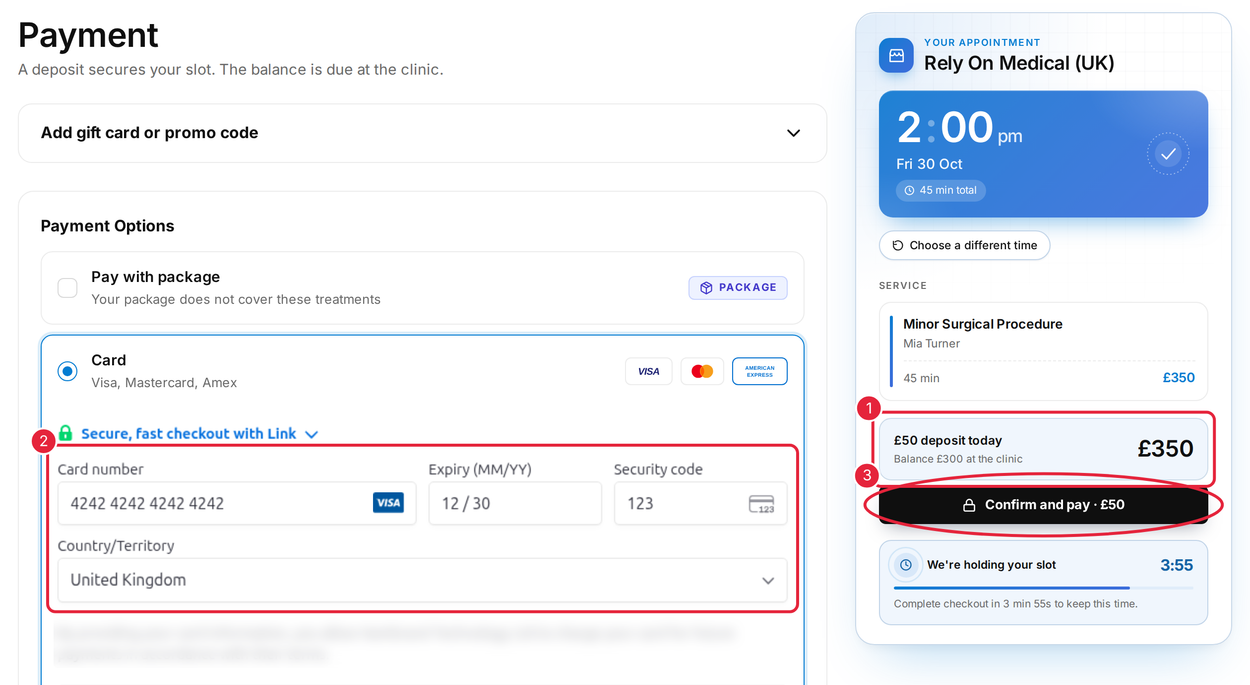Viewport: 1250px width, 685px height.
Task: Click the American Express brand logo
Action: 760,371
